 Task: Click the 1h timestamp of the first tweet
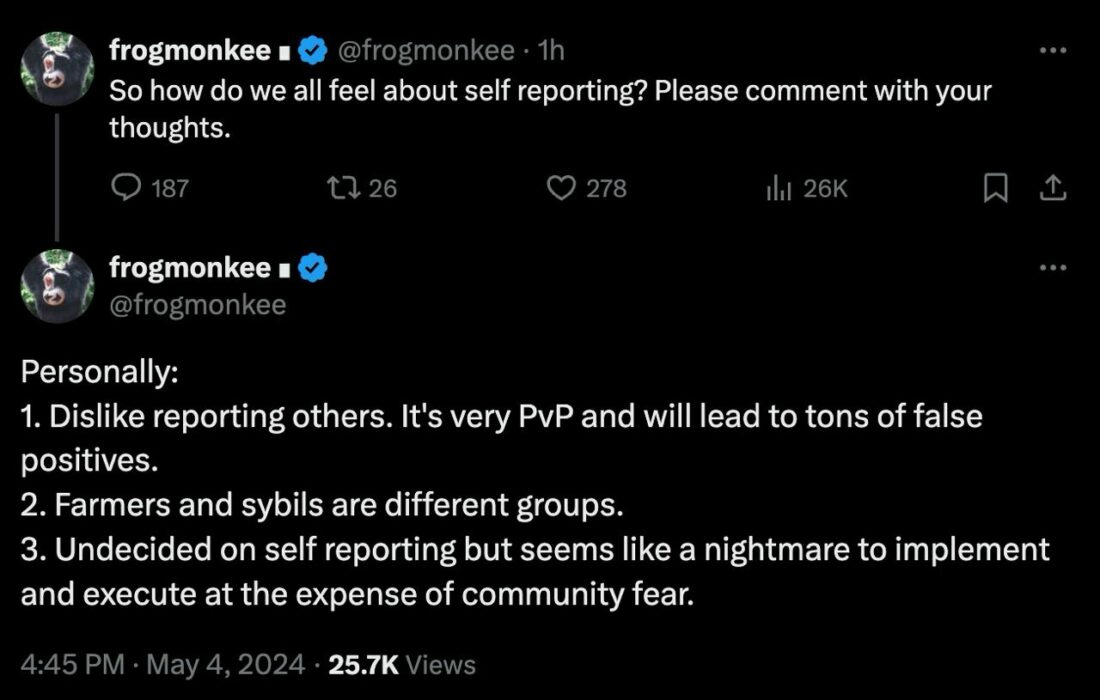(551, 51)
